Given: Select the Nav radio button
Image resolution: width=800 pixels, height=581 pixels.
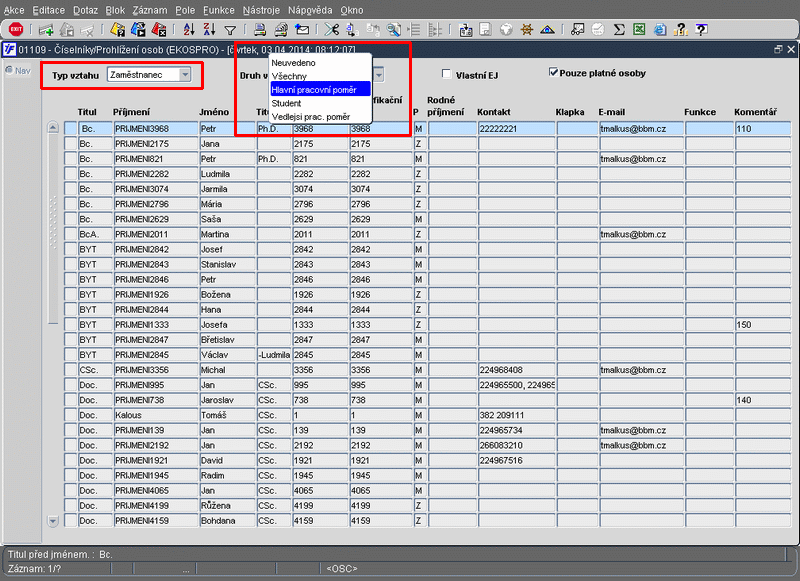Looking at the screenshot, I should [x=9, y=70].
